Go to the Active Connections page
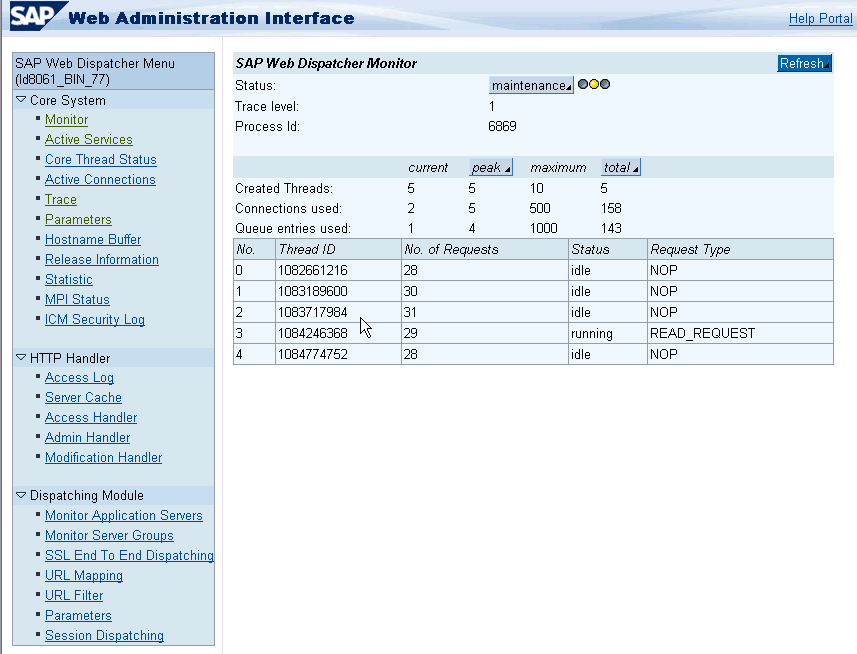Image resolution: width=857 pixels, height=654 pixels. [100, 180]
